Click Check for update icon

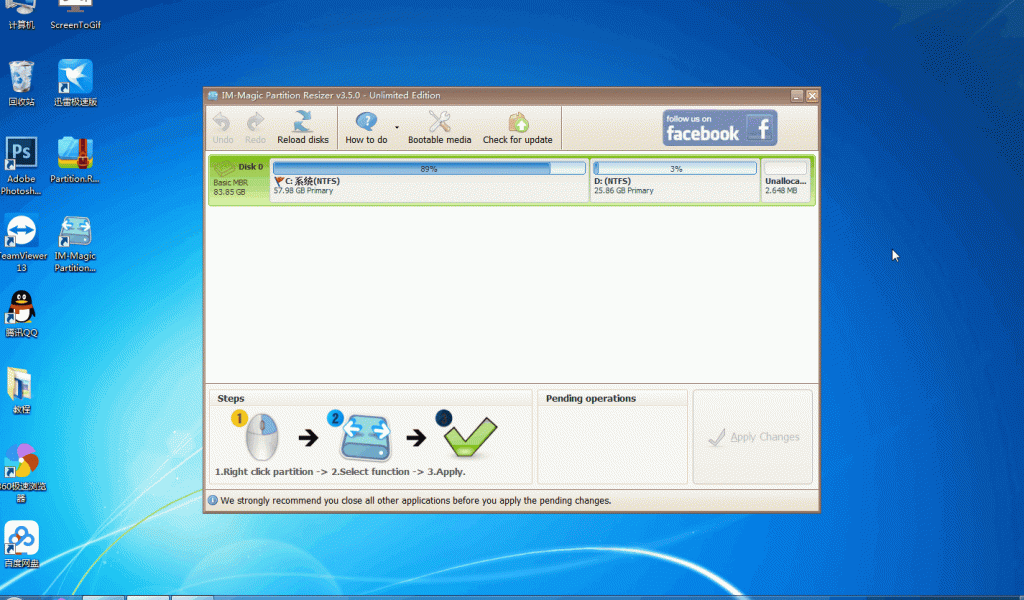click(517, 127)
